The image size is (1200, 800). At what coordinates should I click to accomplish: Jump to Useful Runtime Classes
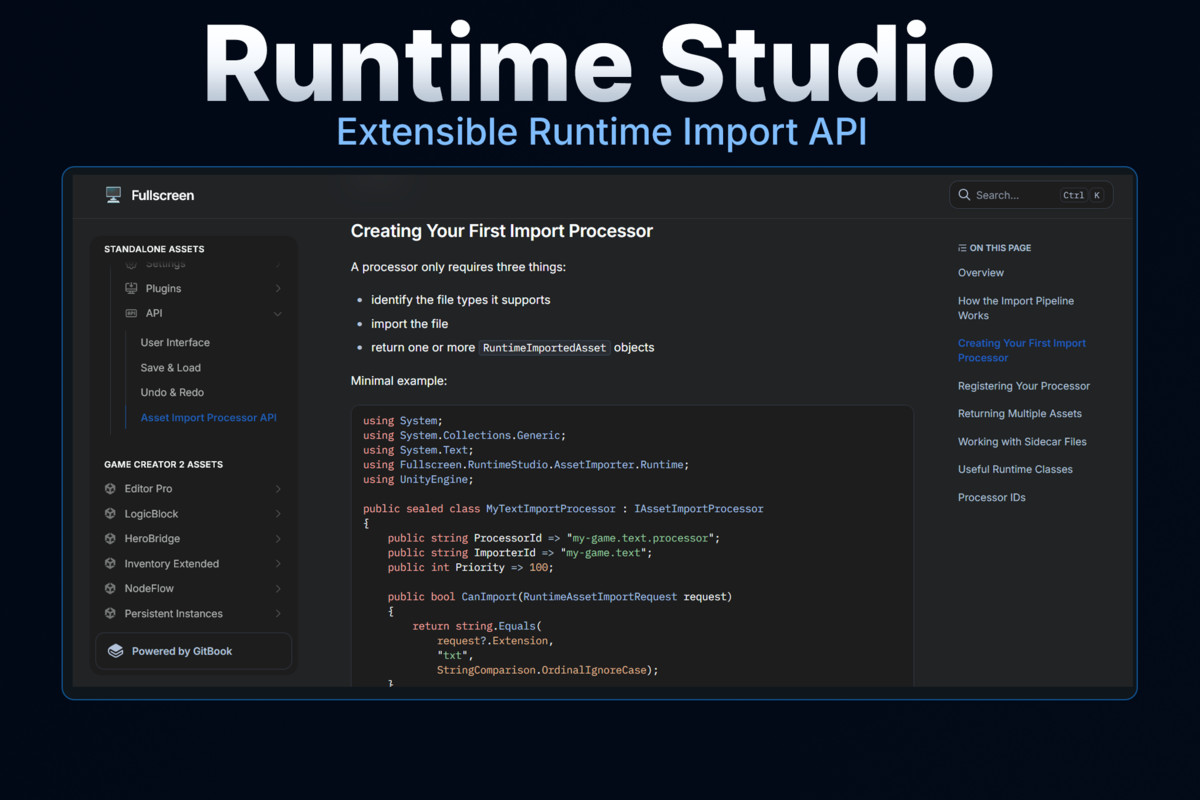(x=1015, y=470)
